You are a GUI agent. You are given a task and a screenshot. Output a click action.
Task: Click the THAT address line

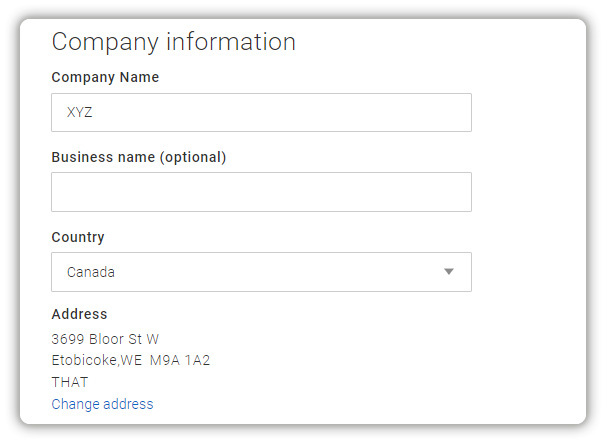pyautogui.click(x=70, y=382)
